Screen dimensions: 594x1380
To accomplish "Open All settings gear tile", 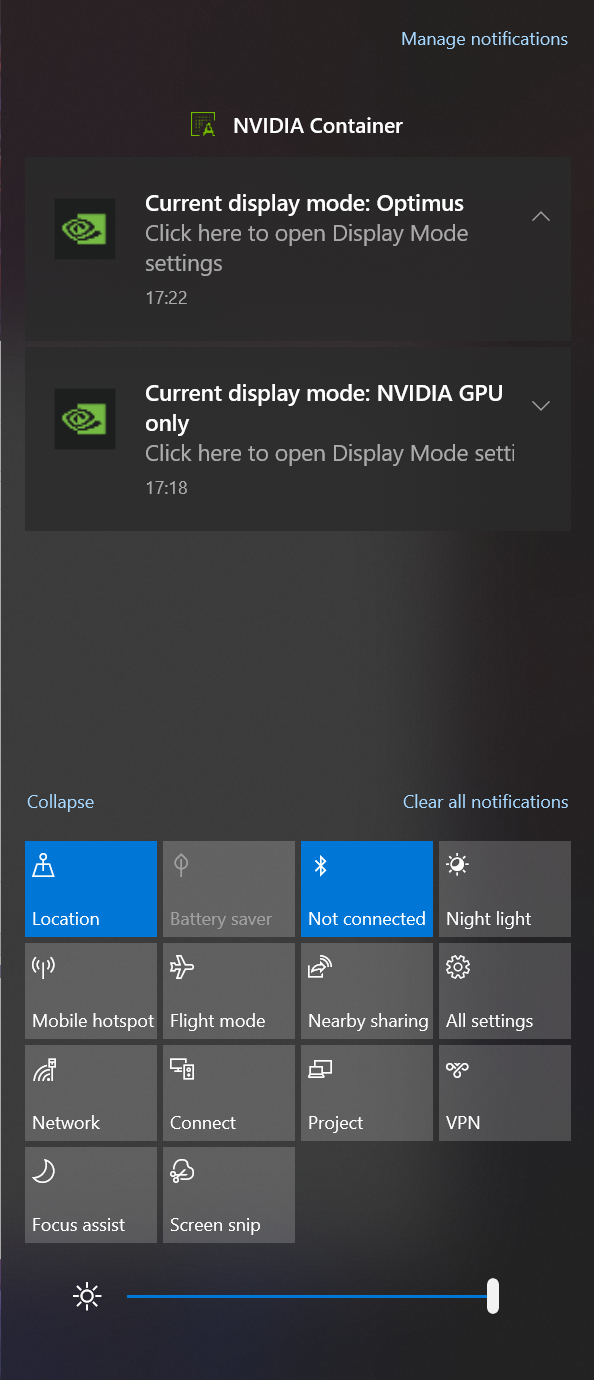I will coord(505,991).
